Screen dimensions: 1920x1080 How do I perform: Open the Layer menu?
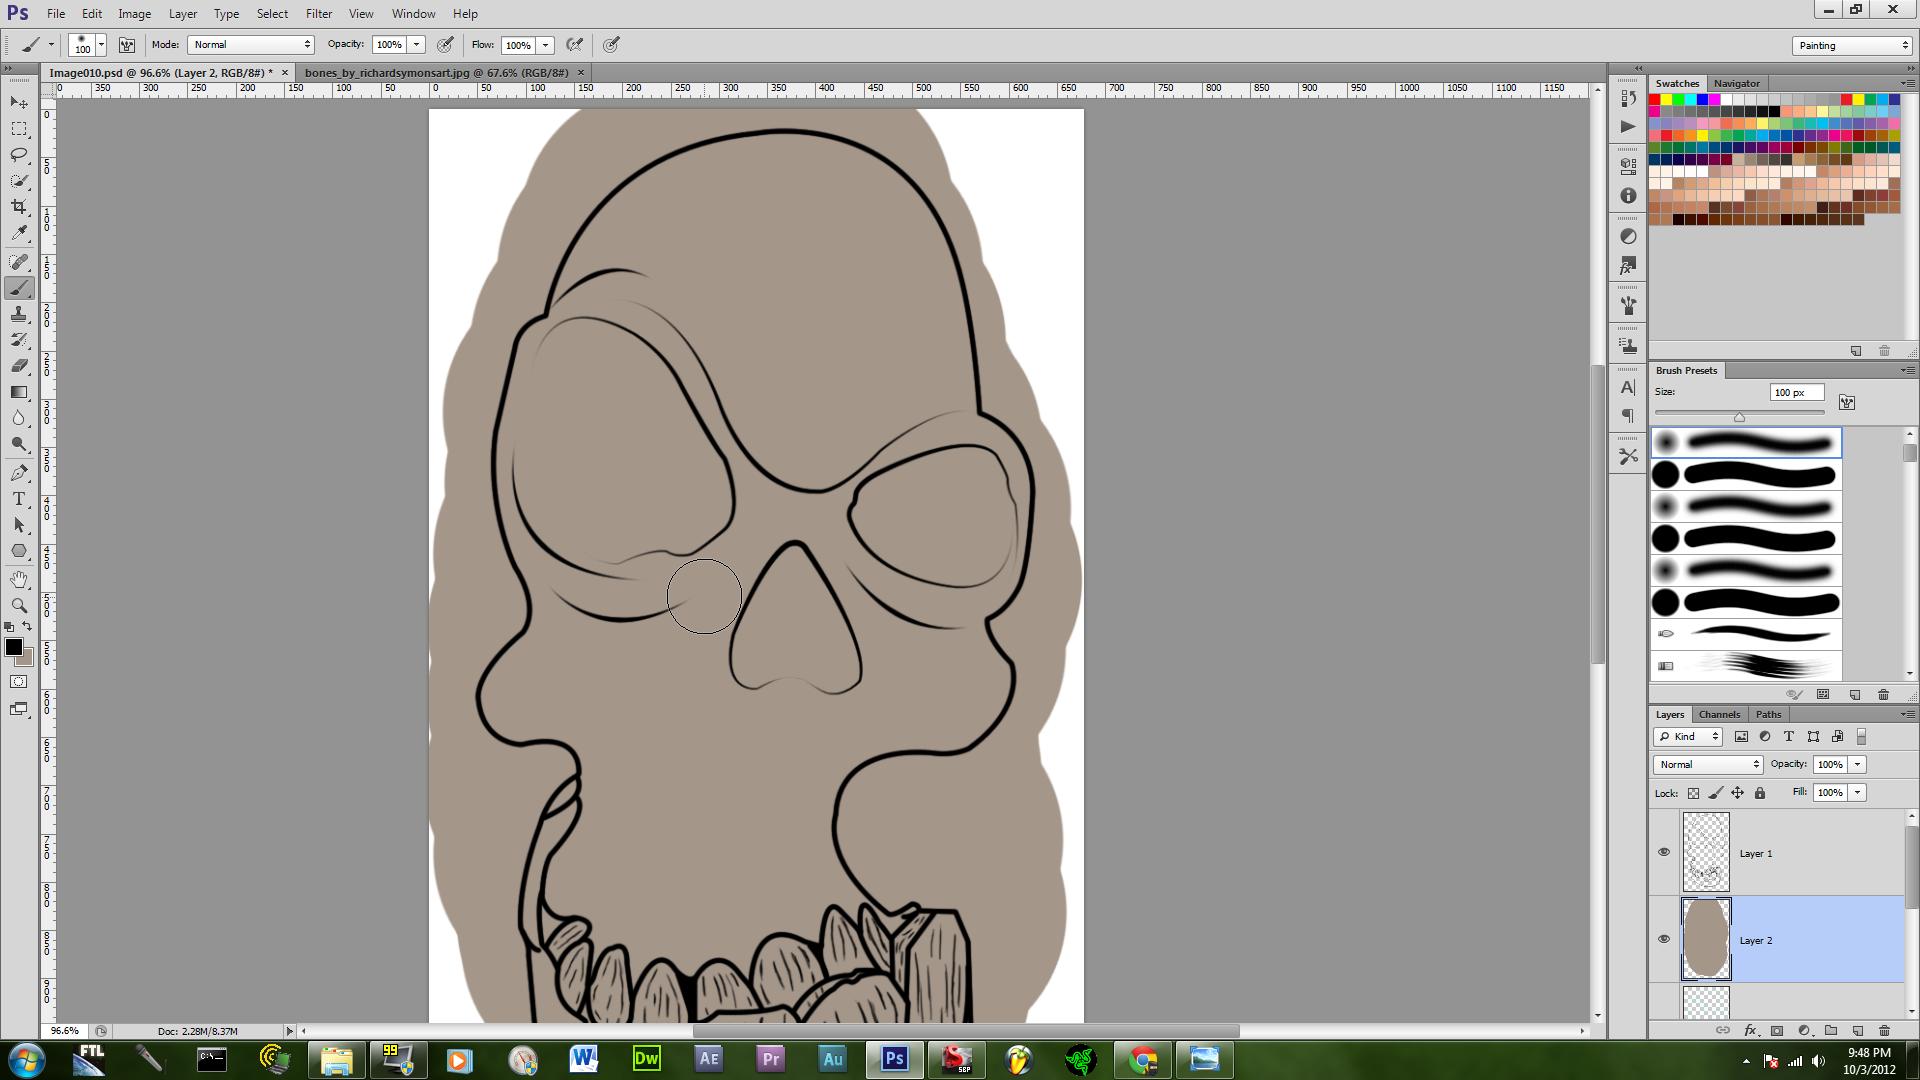182,14
